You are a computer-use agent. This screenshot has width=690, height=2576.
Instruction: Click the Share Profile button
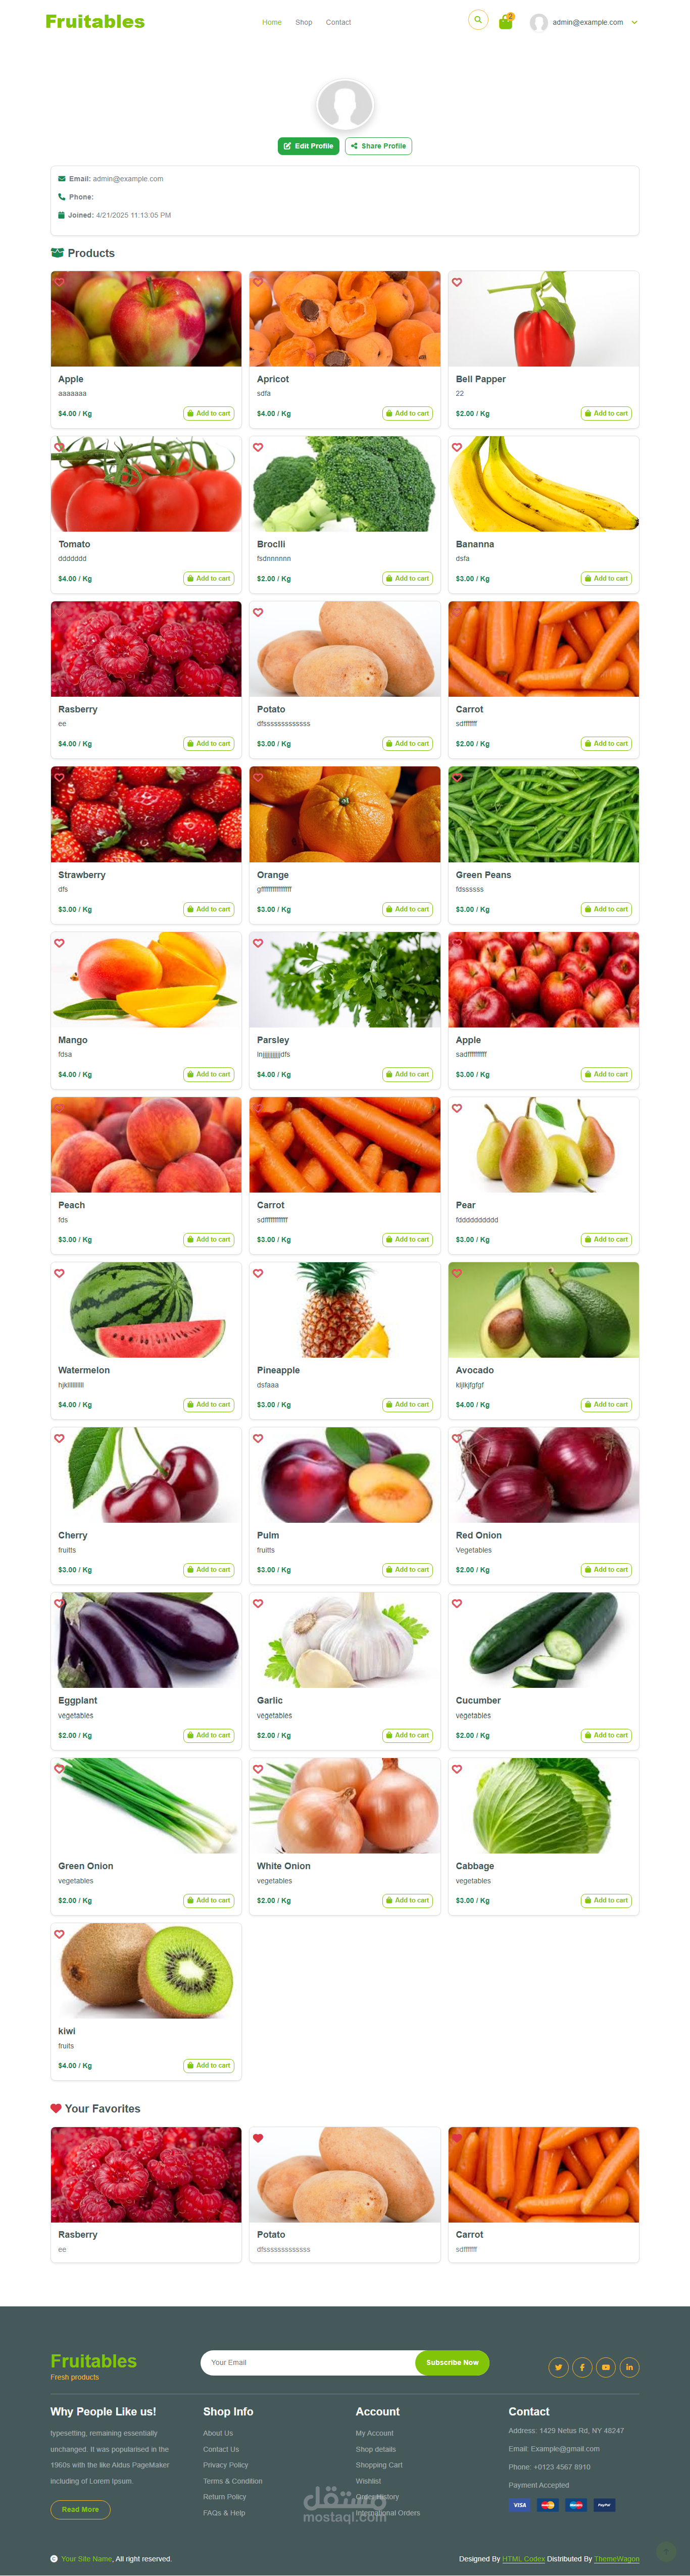[x=378, y=146]
